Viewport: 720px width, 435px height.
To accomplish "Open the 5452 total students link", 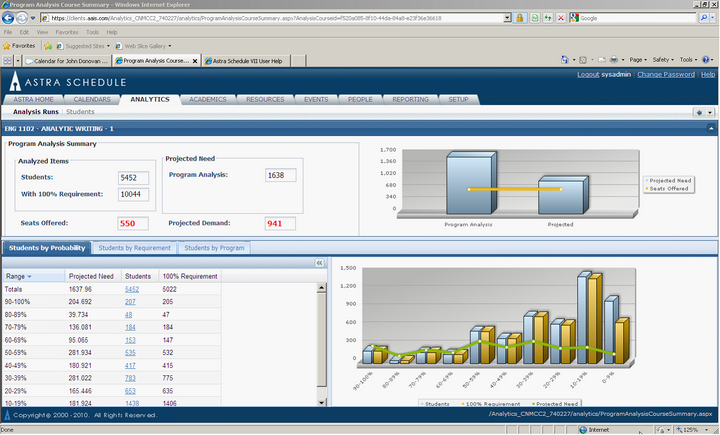I will pyautogui.click(x=132, y=289).
